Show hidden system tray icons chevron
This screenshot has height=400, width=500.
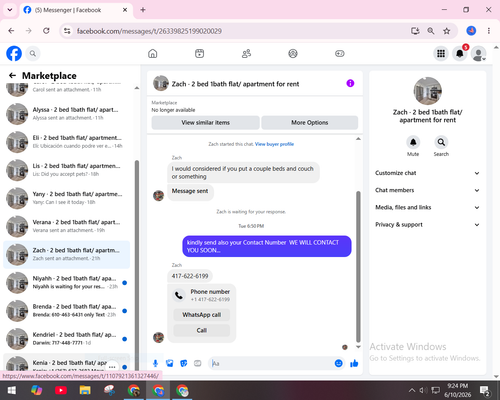[412, 390]
